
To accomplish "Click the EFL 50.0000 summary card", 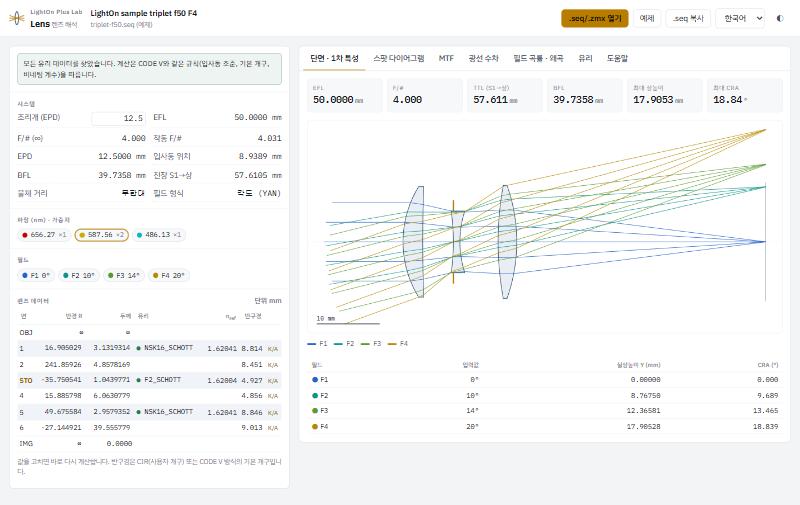I will [344, 95].
